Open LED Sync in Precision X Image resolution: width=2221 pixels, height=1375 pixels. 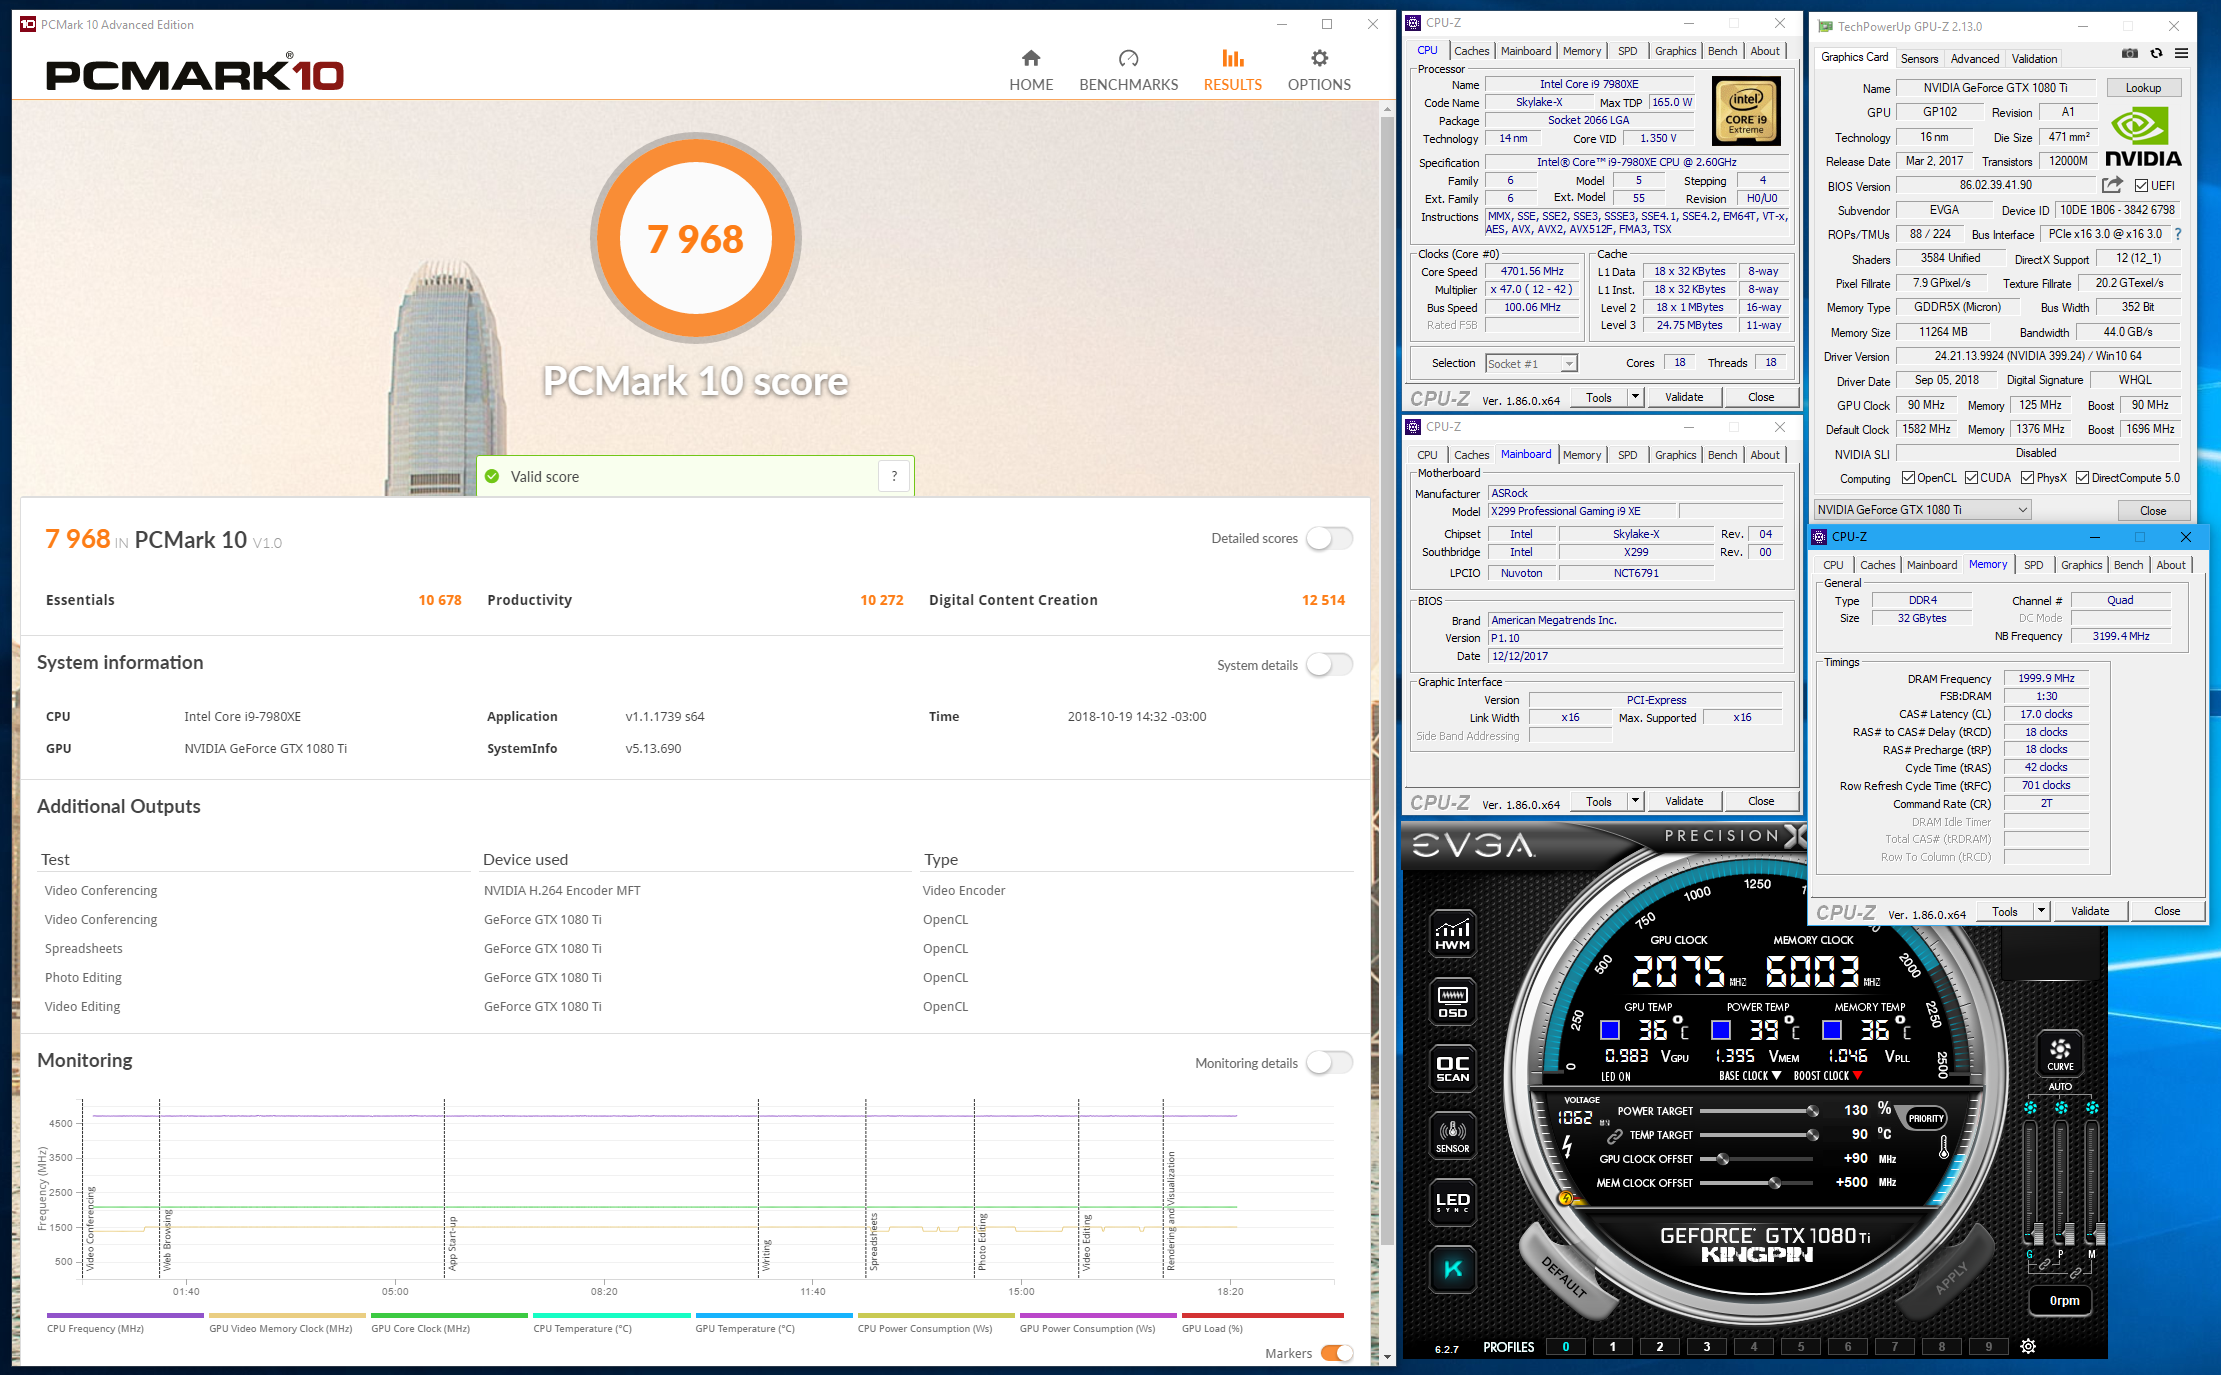click(1452, 1202)
